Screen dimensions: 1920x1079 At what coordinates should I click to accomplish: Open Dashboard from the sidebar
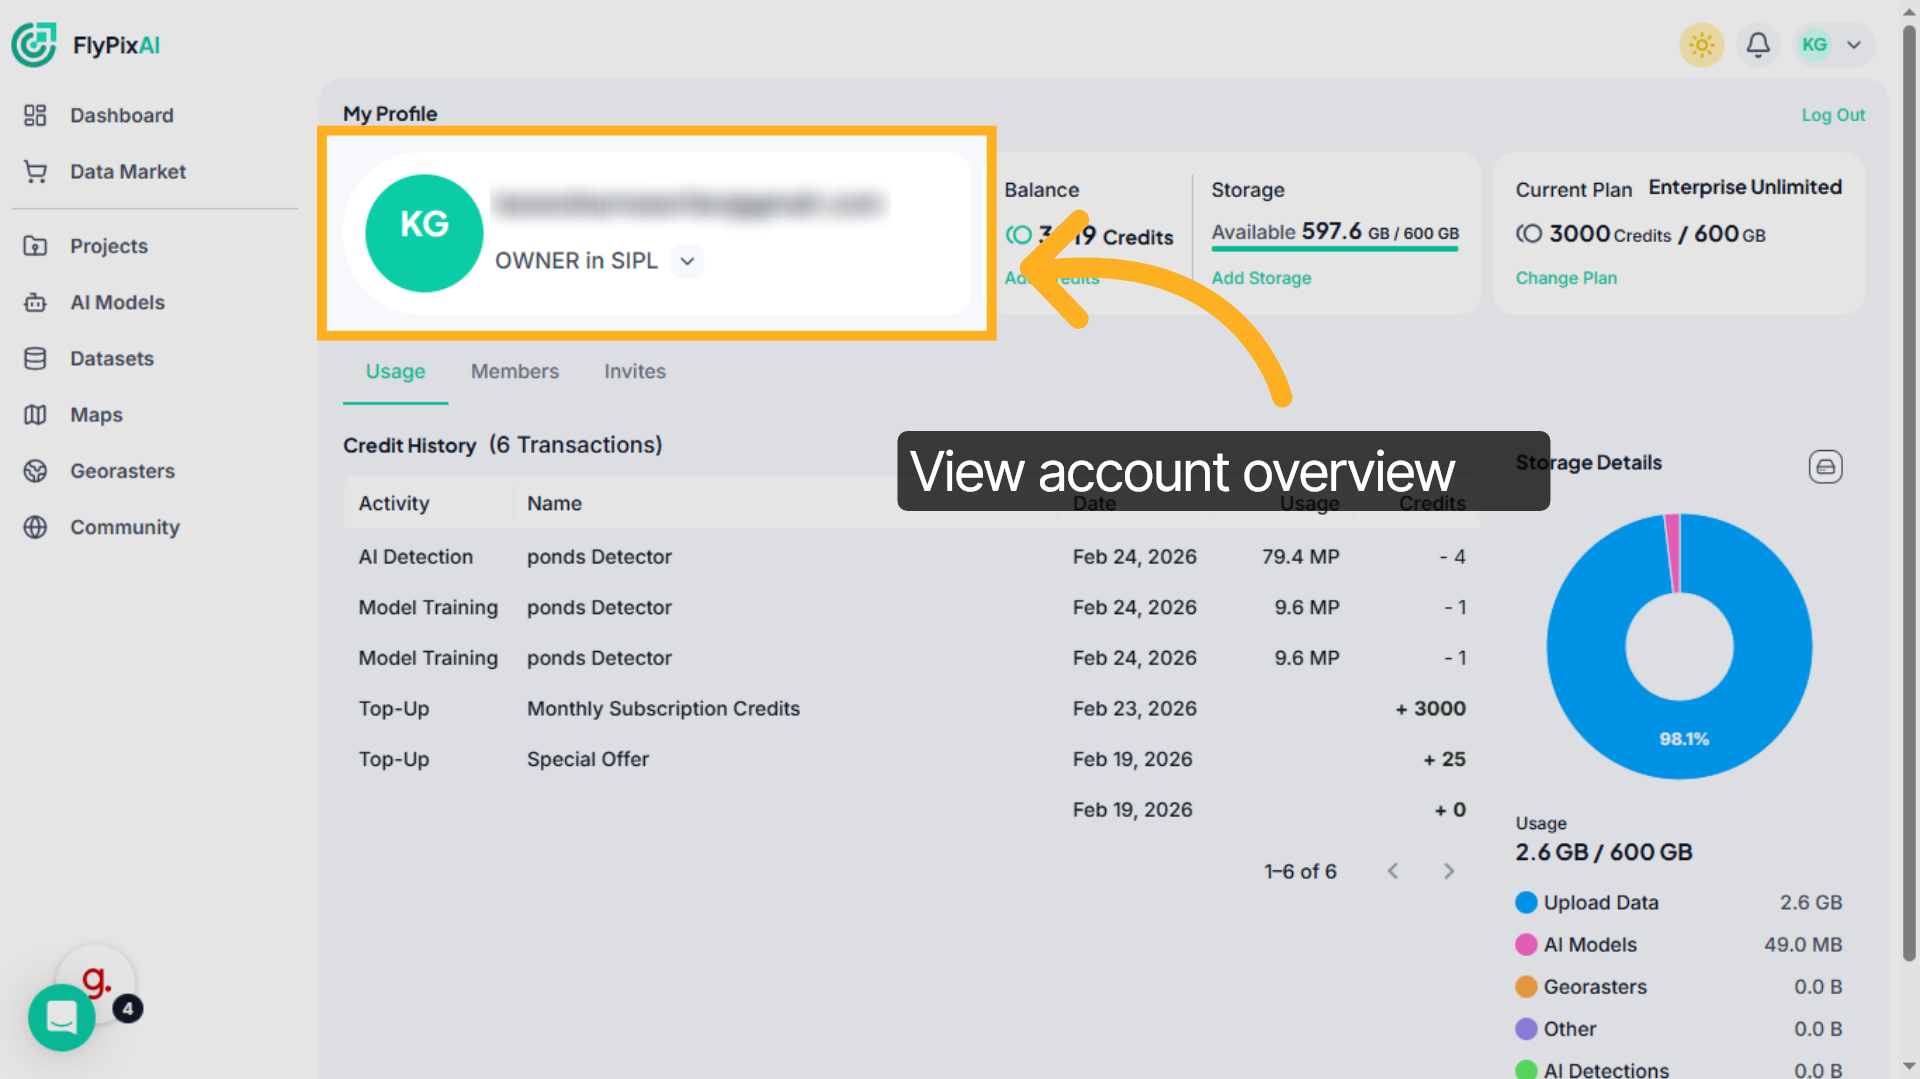[x=122, y=115]
